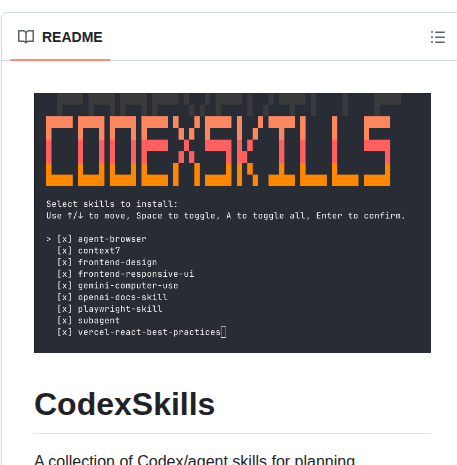Open the README outline list icon
Screen dimensions: 457x465
click(438, 37)
